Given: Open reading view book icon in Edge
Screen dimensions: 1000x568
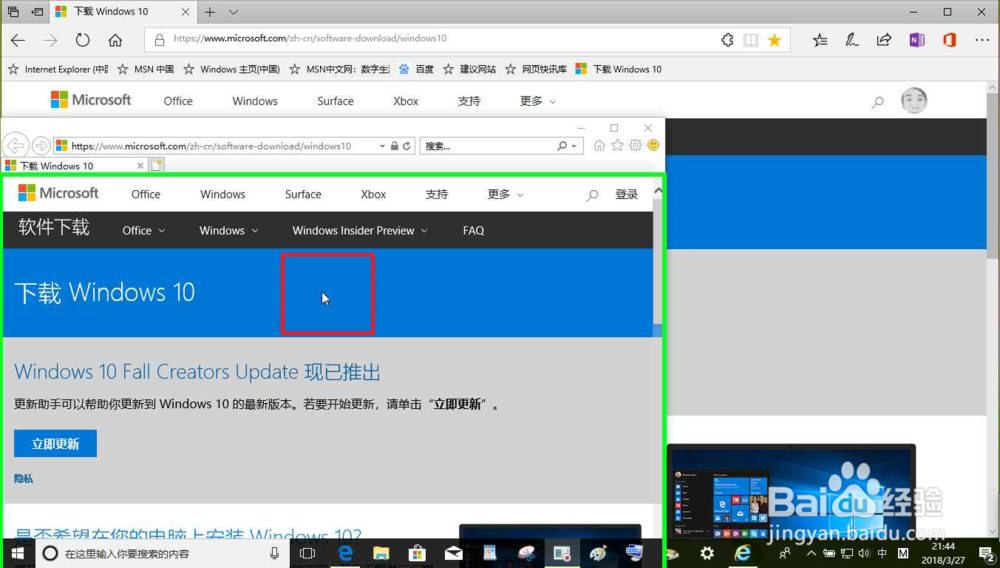Looking at the screenshot, I should (751, 40).
